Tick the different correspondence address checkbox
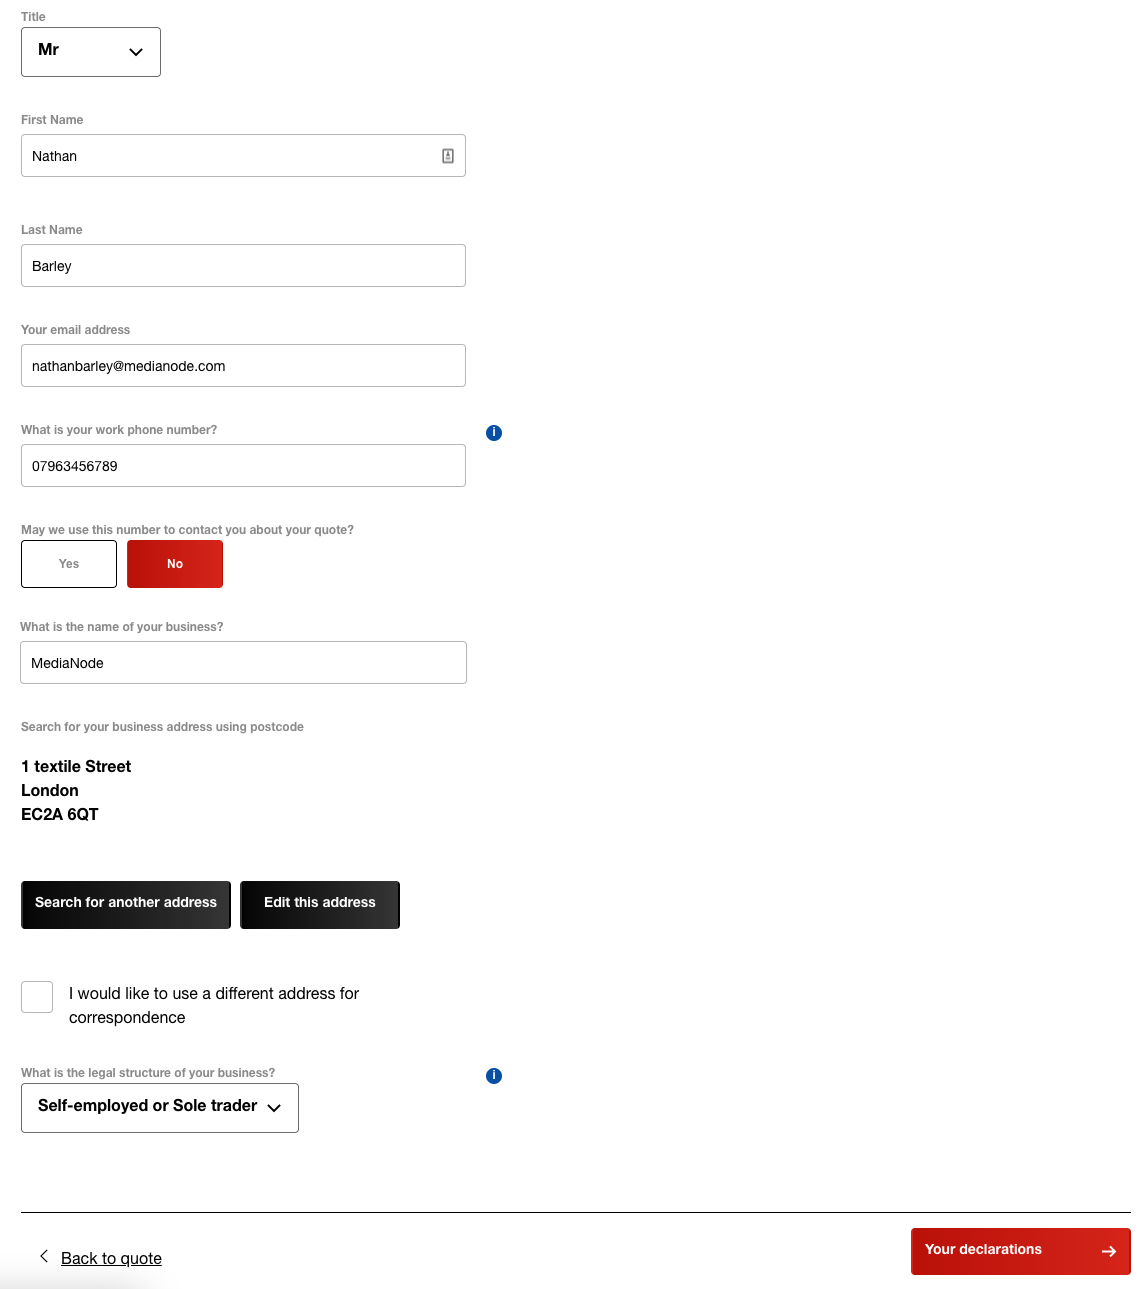This screenshot has width=1145, height=1289. (x=37, y=997)
